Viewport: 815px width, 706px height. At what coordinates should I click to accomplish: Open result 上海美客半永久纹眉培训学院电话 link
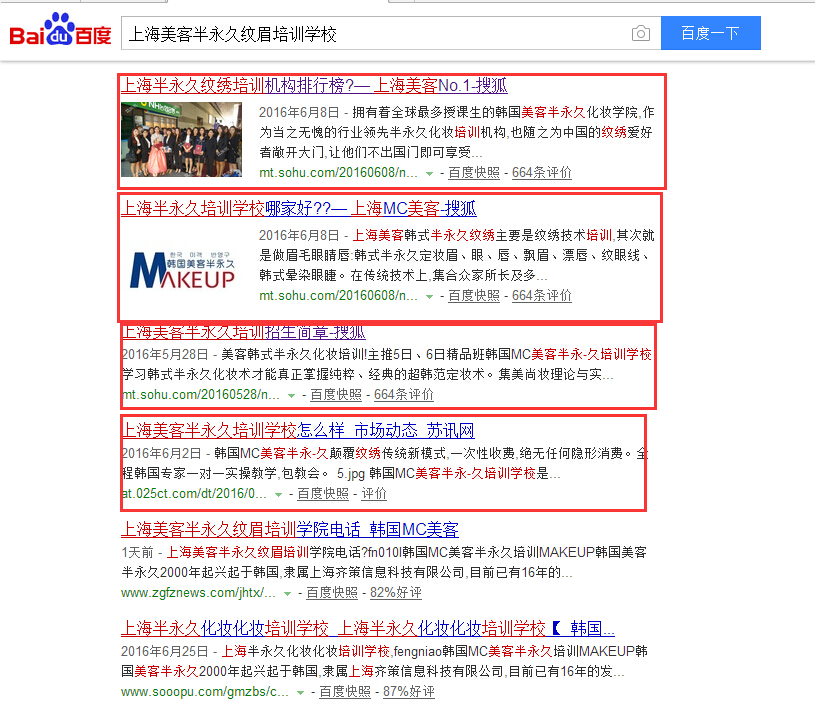(290, 529)
